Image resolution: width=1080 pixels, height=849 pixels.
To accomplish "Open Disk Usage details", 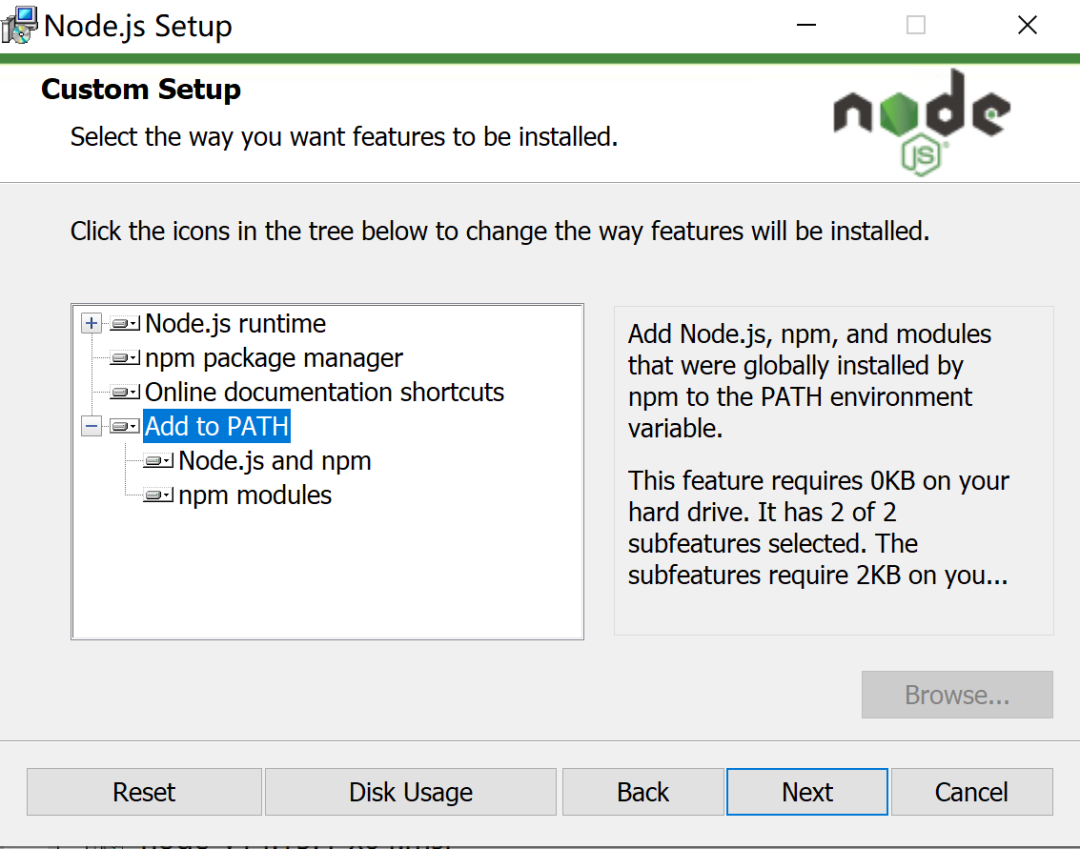I will 410,792.
